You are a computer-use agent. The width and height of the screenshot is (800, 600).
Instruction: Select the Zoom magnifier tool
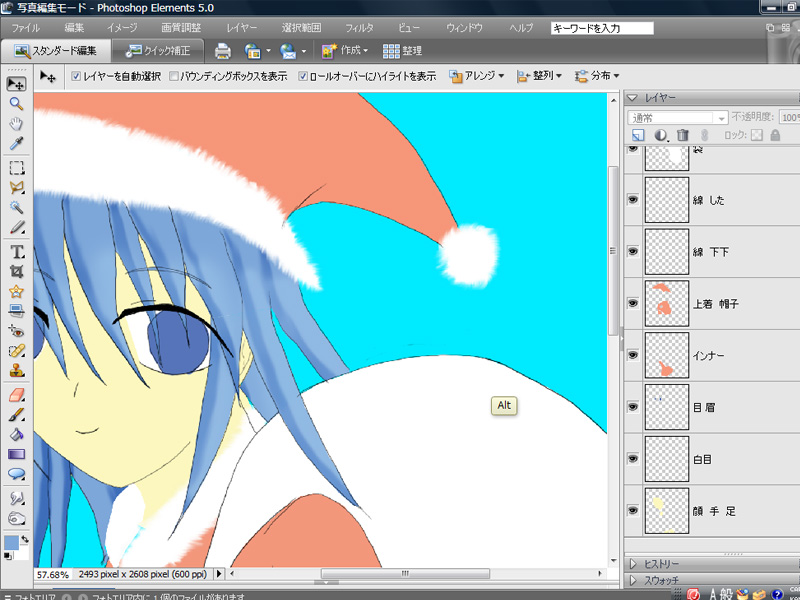(x=16, y=104)
